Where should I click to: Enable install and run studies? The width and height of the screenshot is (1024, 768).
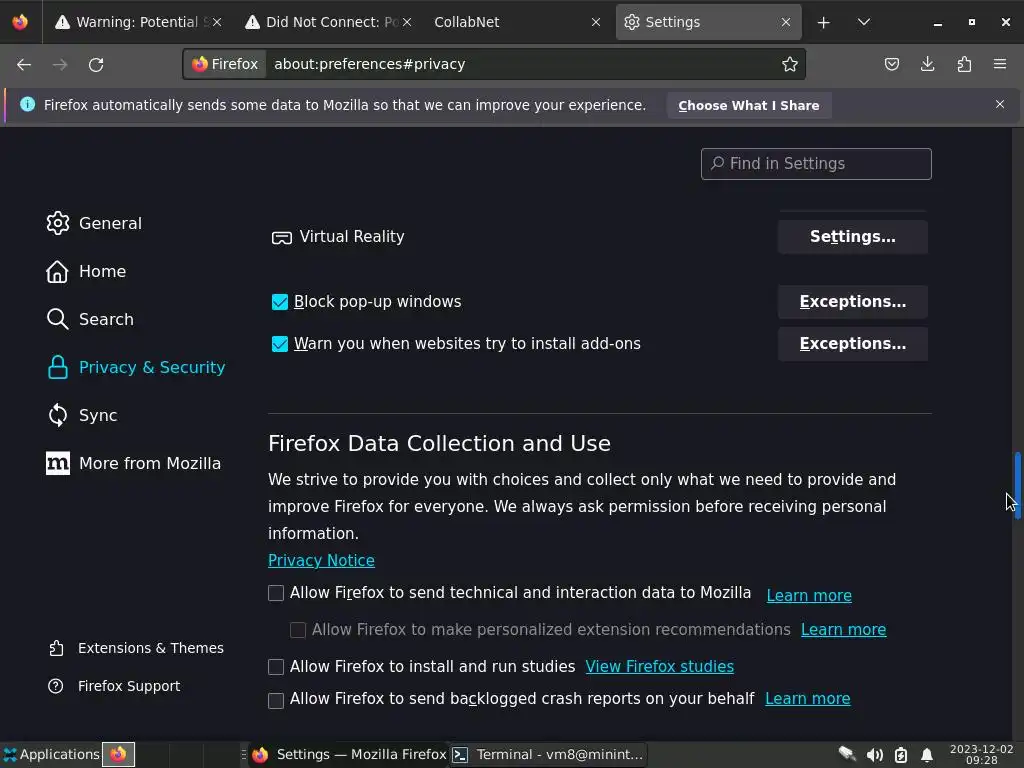pyautogui.click(x=276, y=667)
